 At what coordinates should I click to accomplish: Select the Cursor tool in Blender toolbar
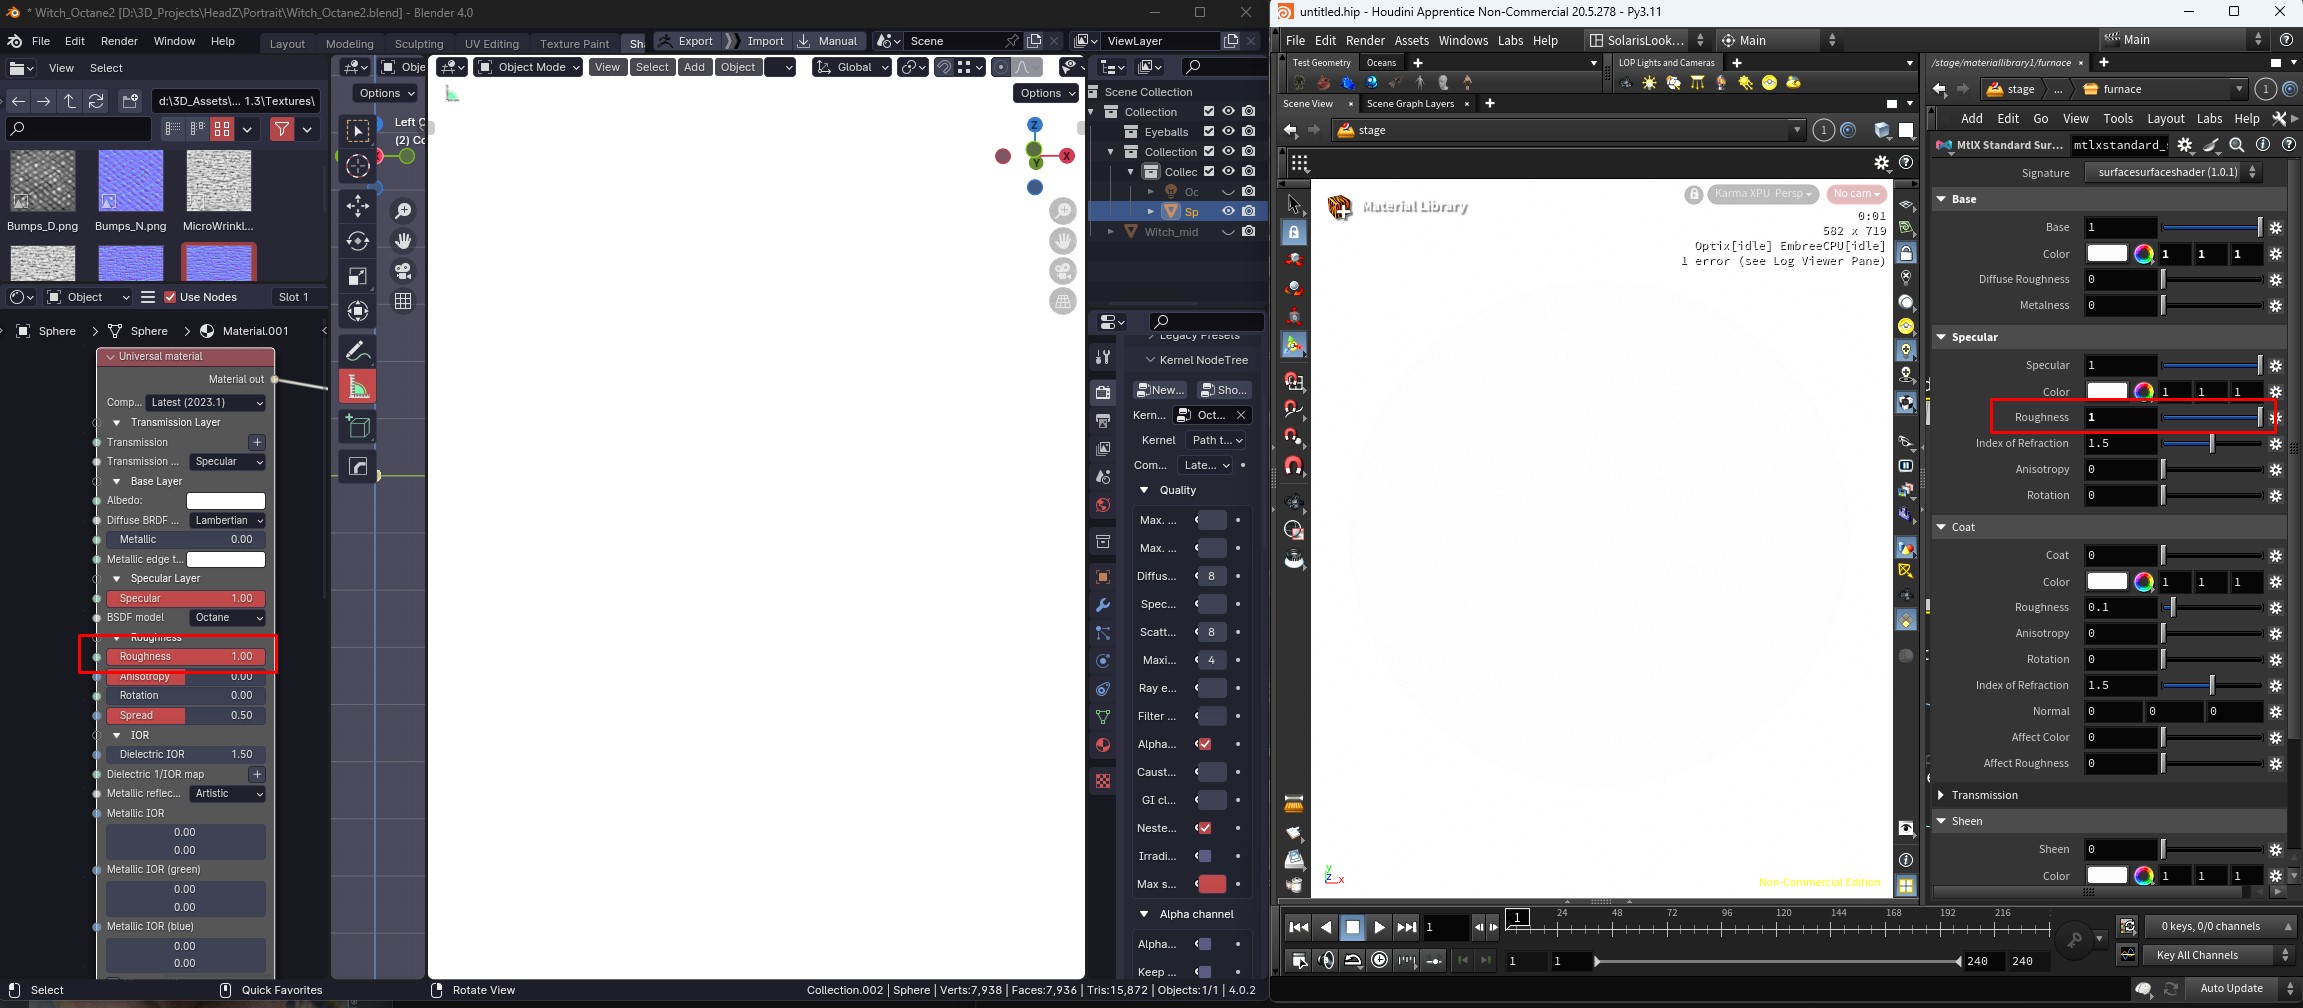(358, 166)
